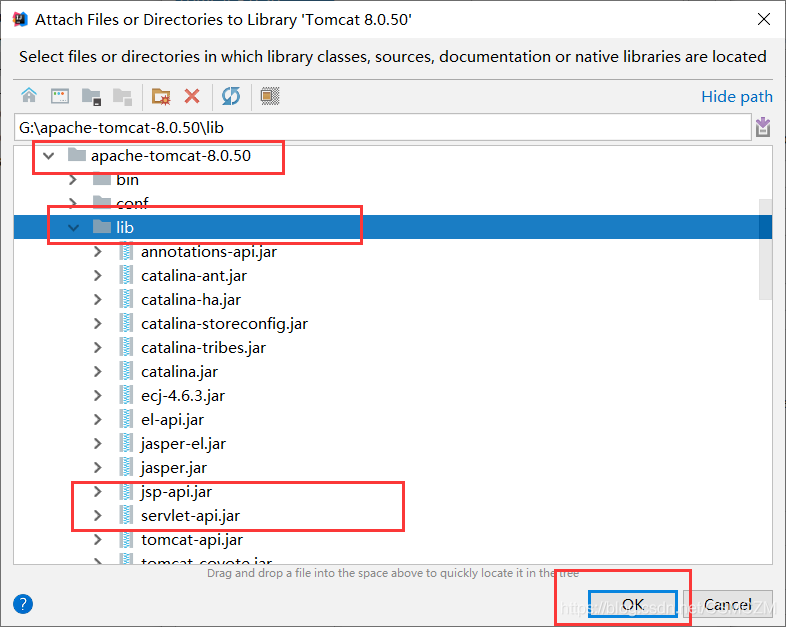
Task: Click the Hide path link
Action: (x=736, y=96)
